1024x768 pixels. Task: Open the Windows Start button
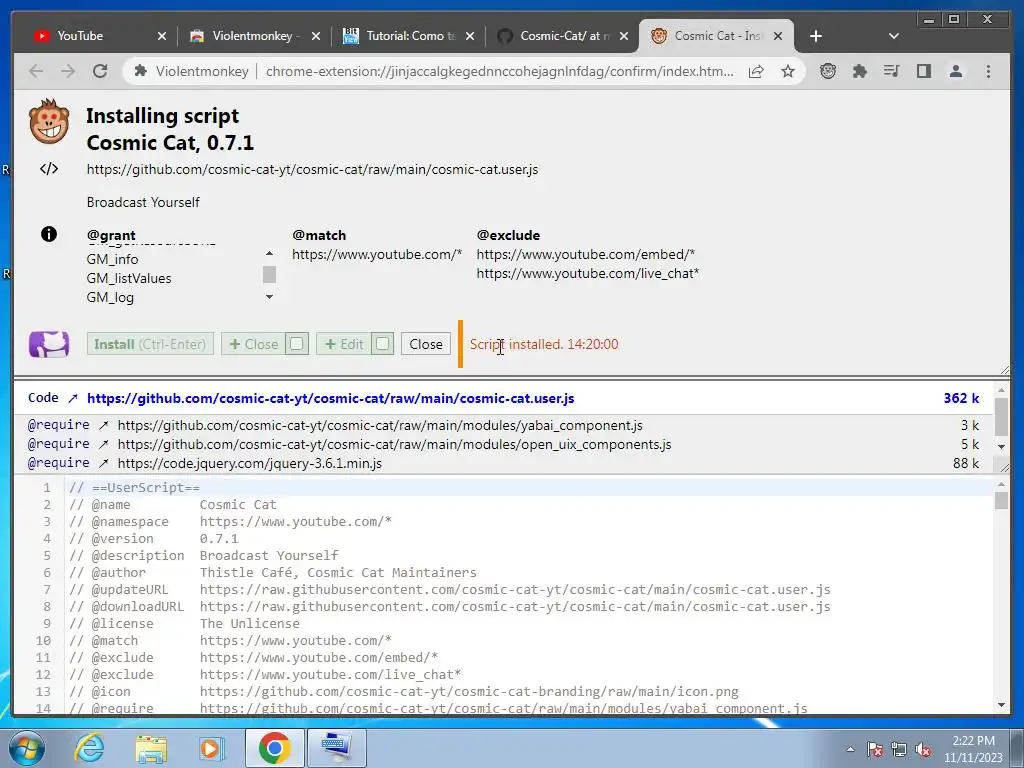[27, 748]
